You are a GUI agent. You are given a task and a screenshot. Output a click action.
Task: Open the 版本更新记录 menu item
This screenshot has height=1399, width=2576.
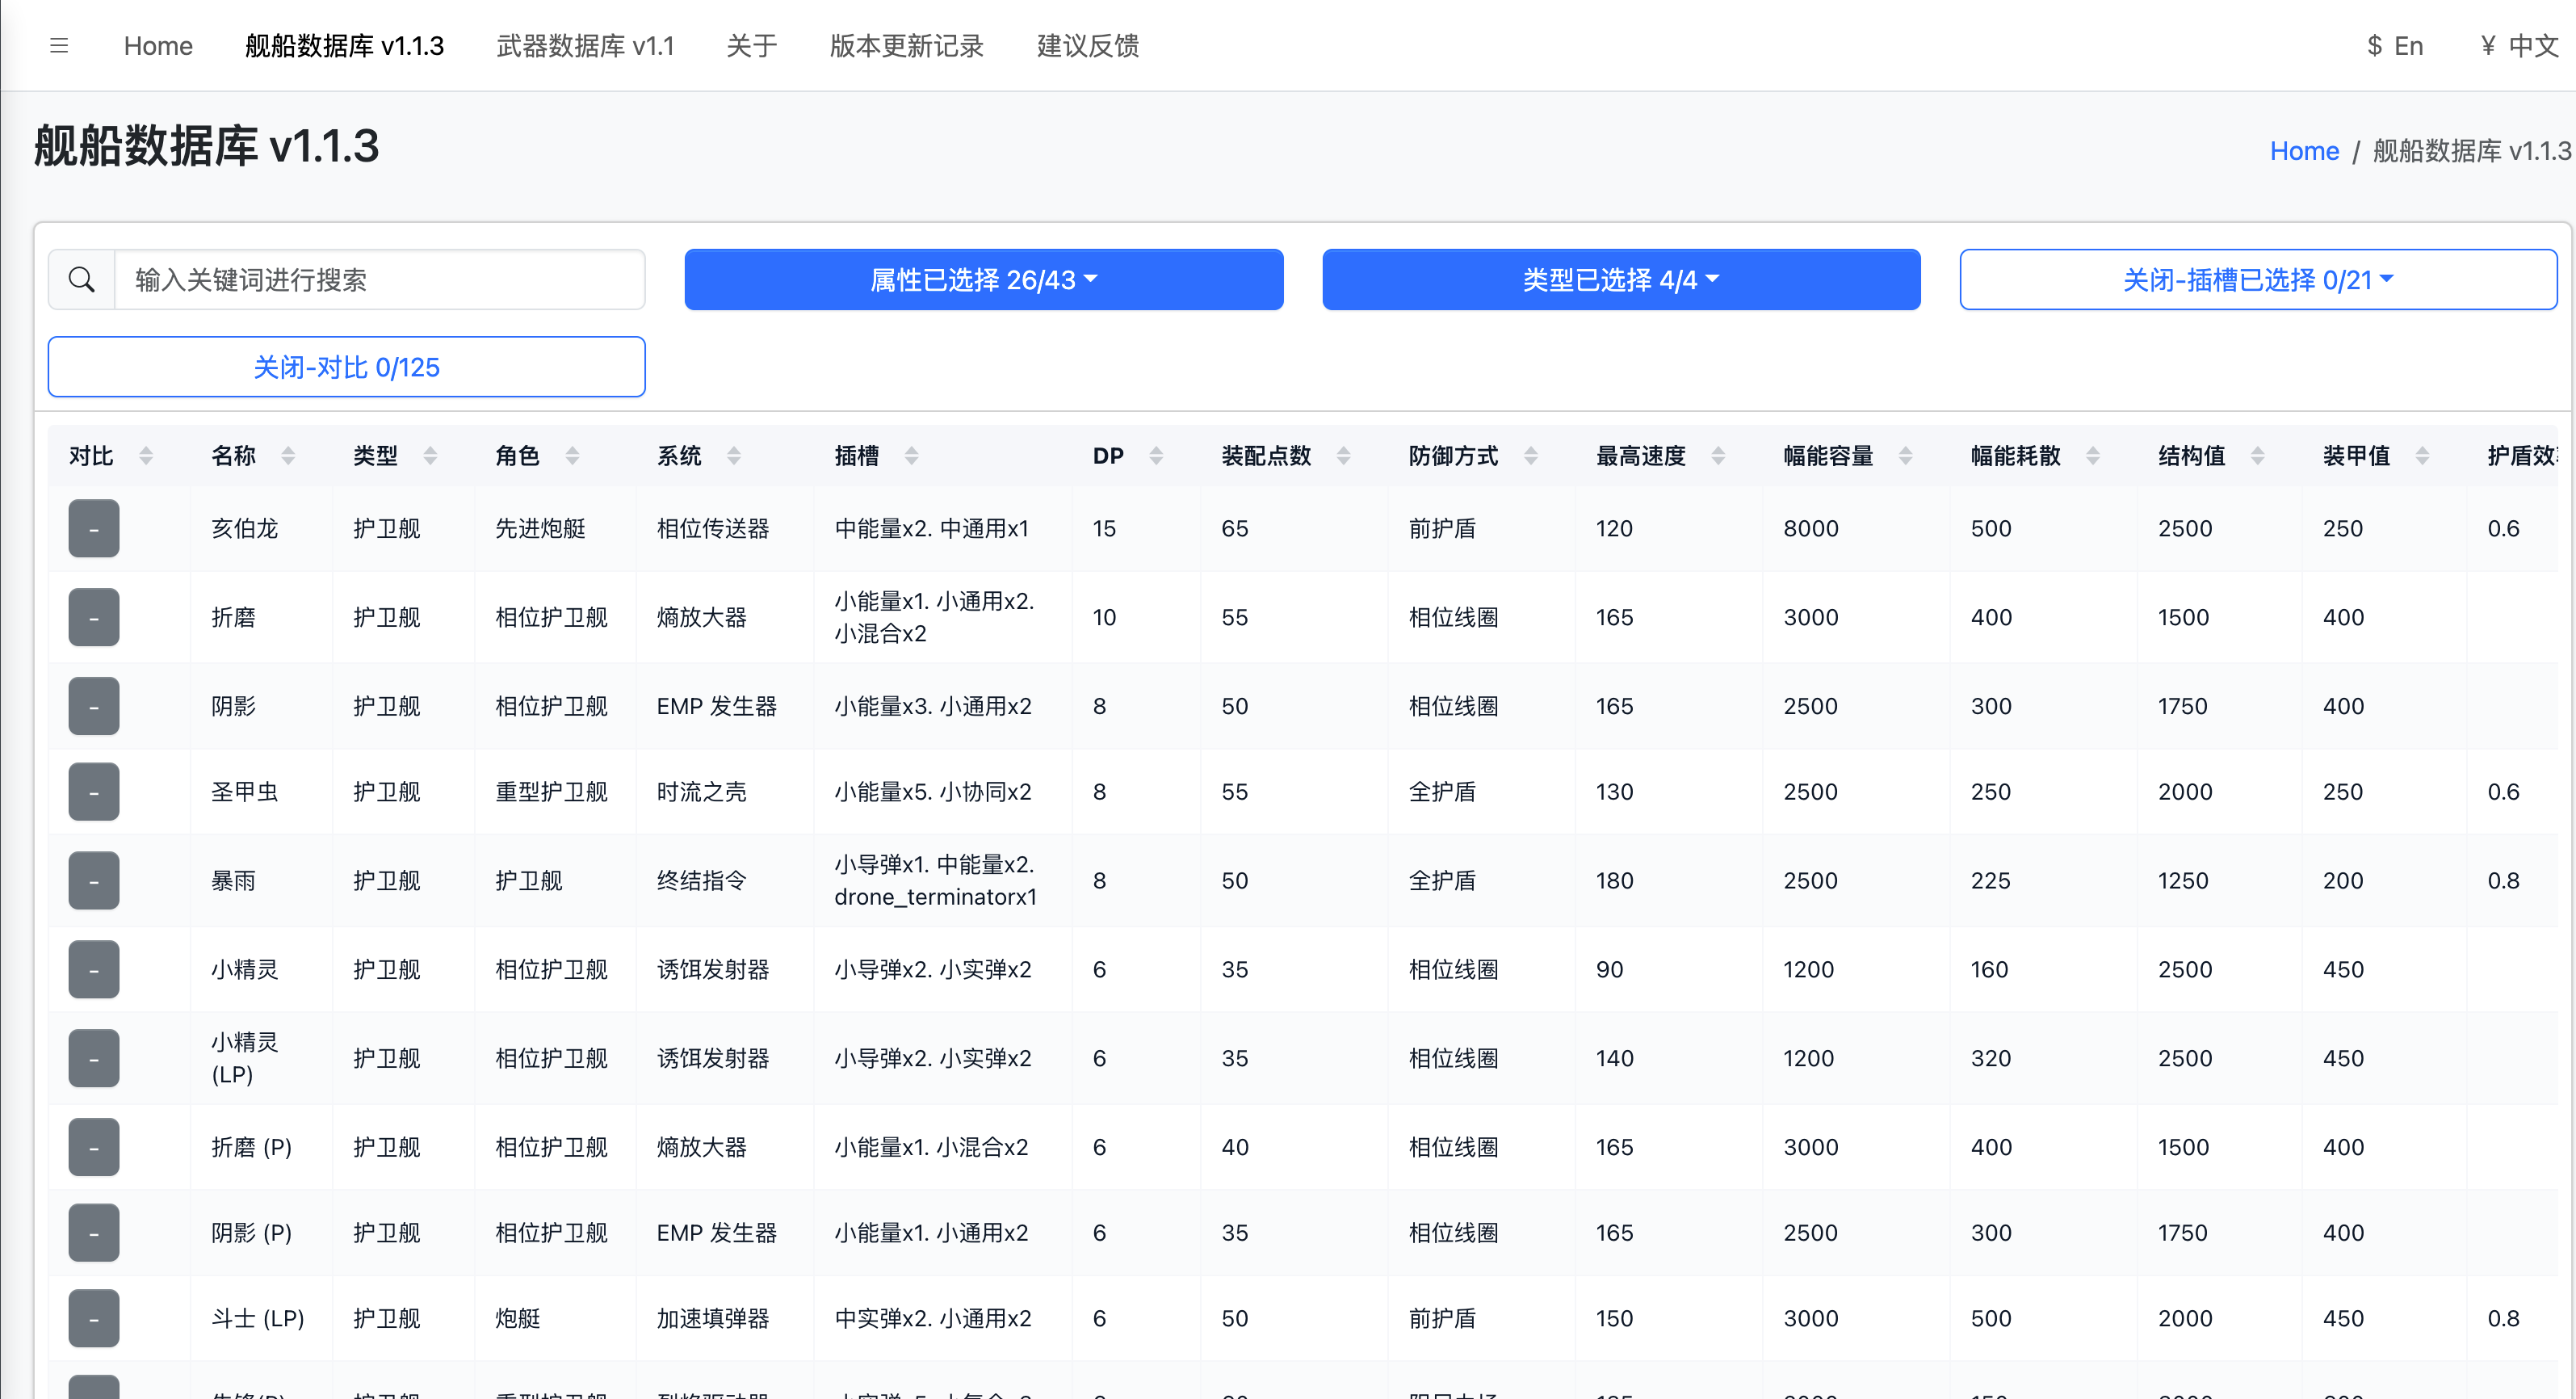click(904, 45)
